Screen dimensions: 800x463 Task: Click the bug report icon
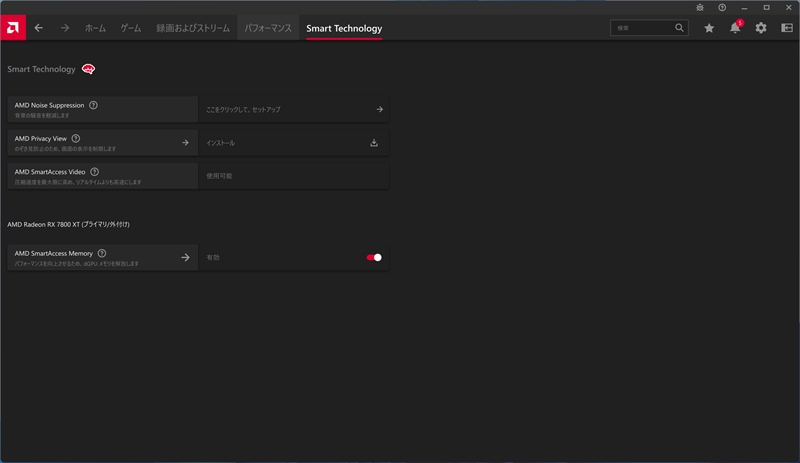700,8
